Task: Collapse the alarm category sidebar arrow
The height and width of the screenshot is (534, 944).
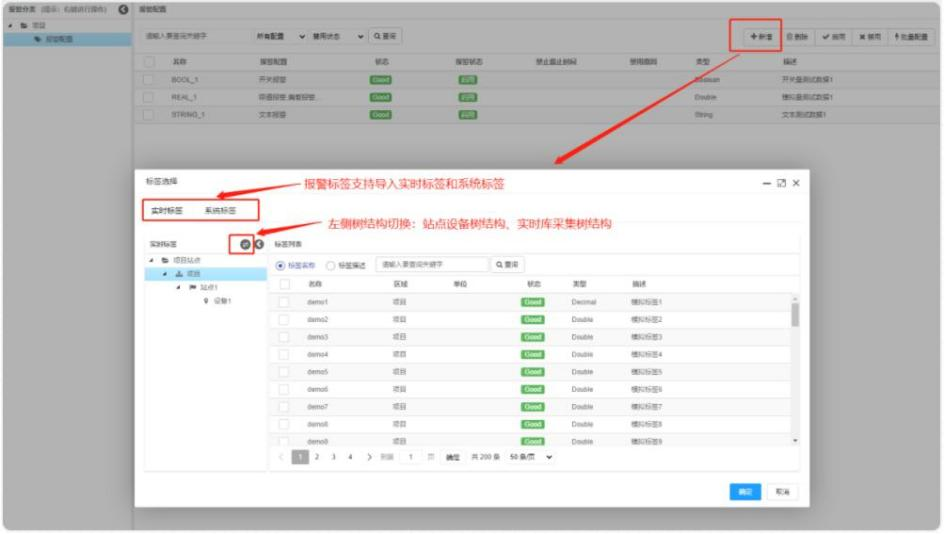Action: pyautogui.click(x=122, y=9)
